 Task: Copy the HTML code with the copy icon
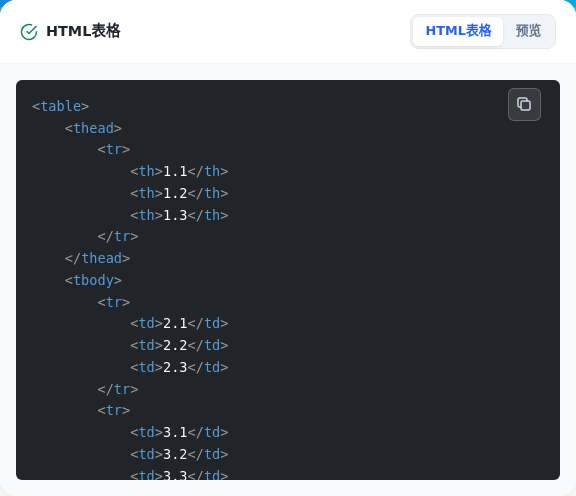524,104
